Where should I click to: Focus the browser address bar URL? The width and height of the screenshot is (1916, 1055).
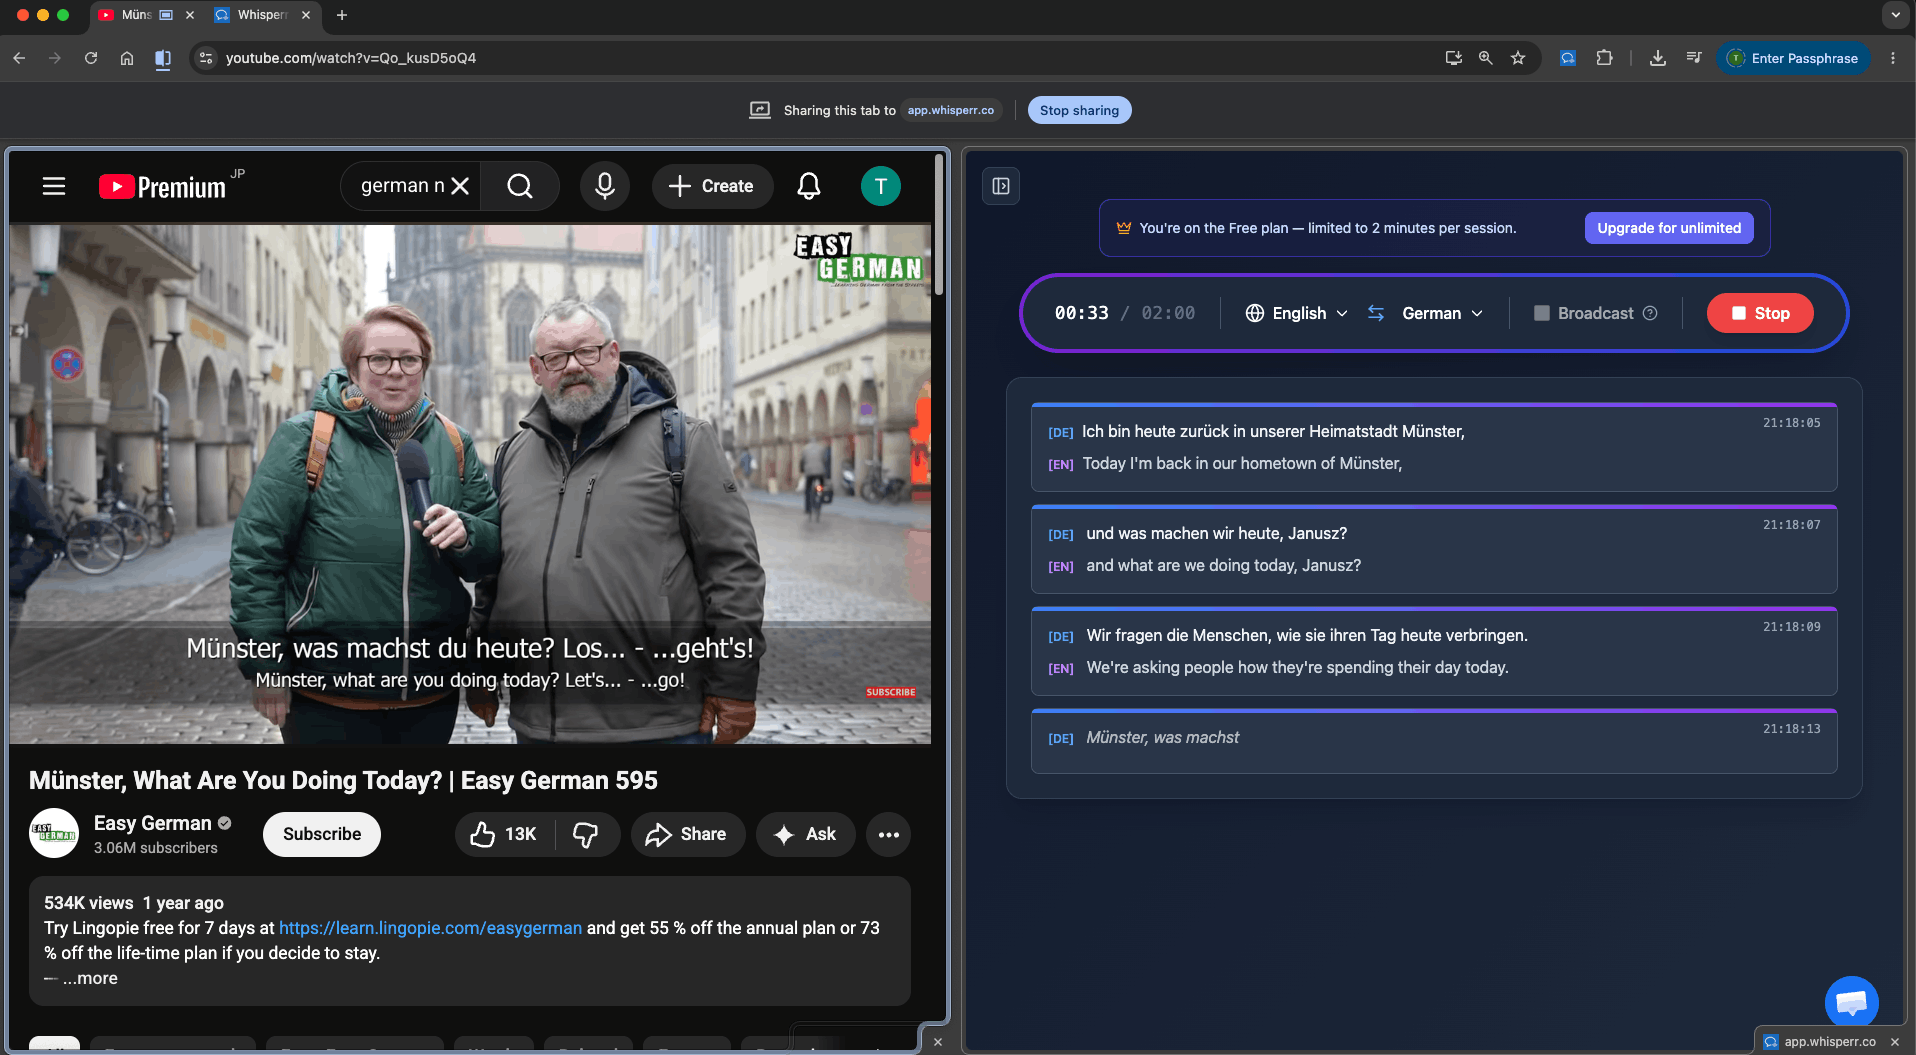350,58
